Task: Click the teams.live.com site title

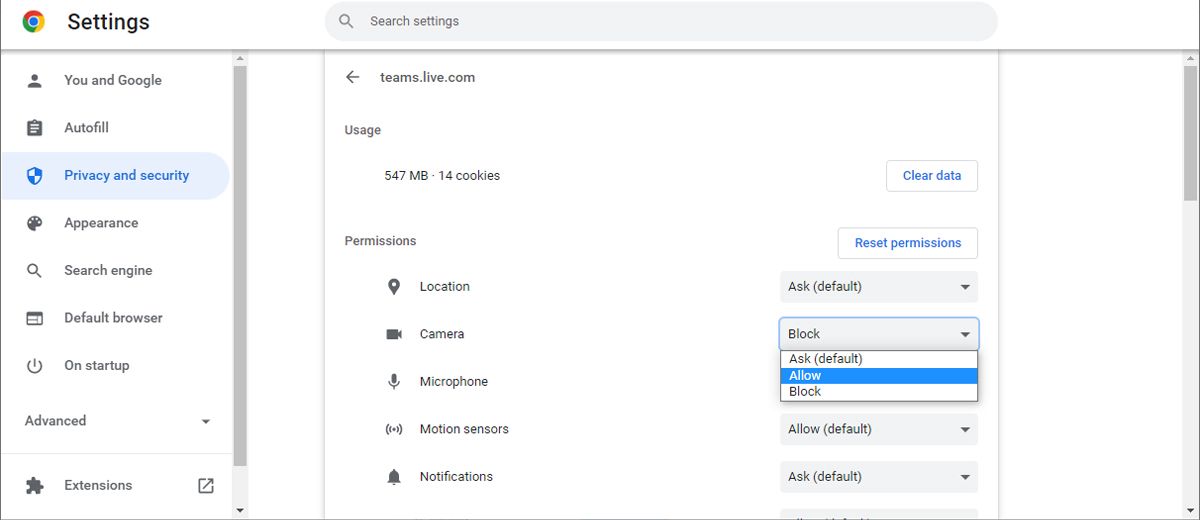Action: point(427,77)
